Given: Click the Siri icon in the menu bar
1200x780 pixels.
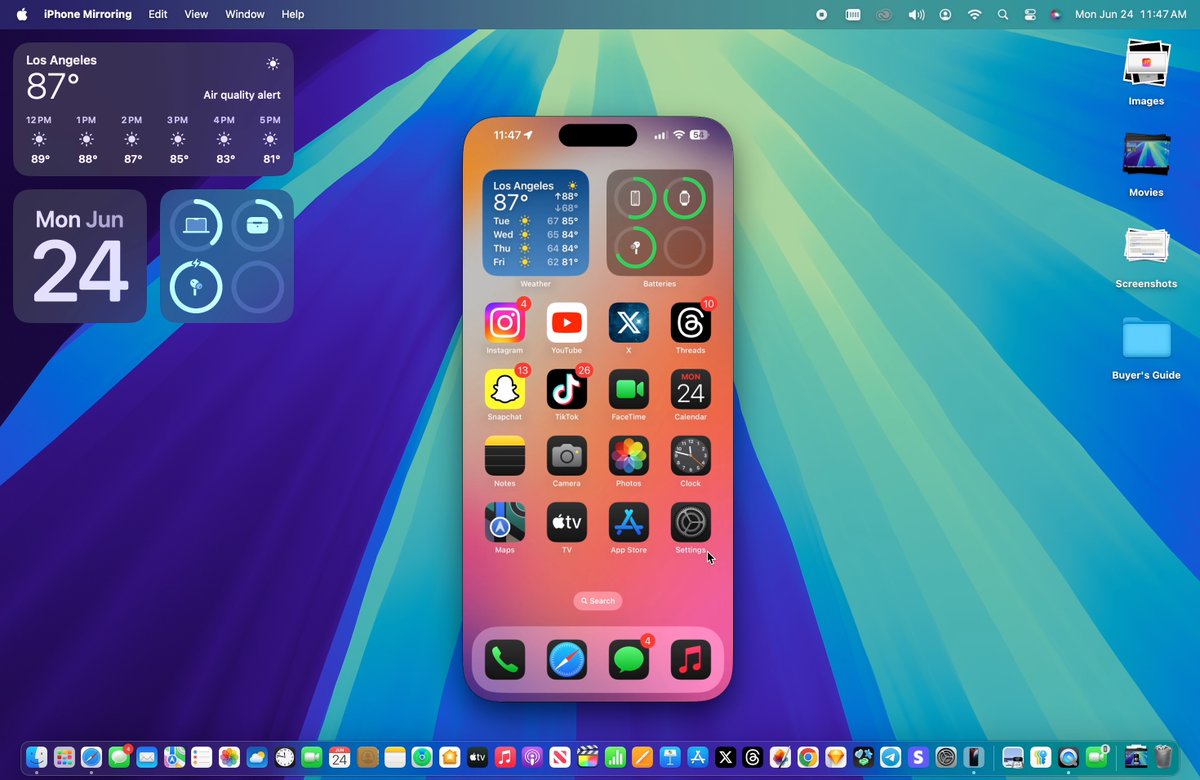Looking at the screenshot, I should pos(1056,14).
